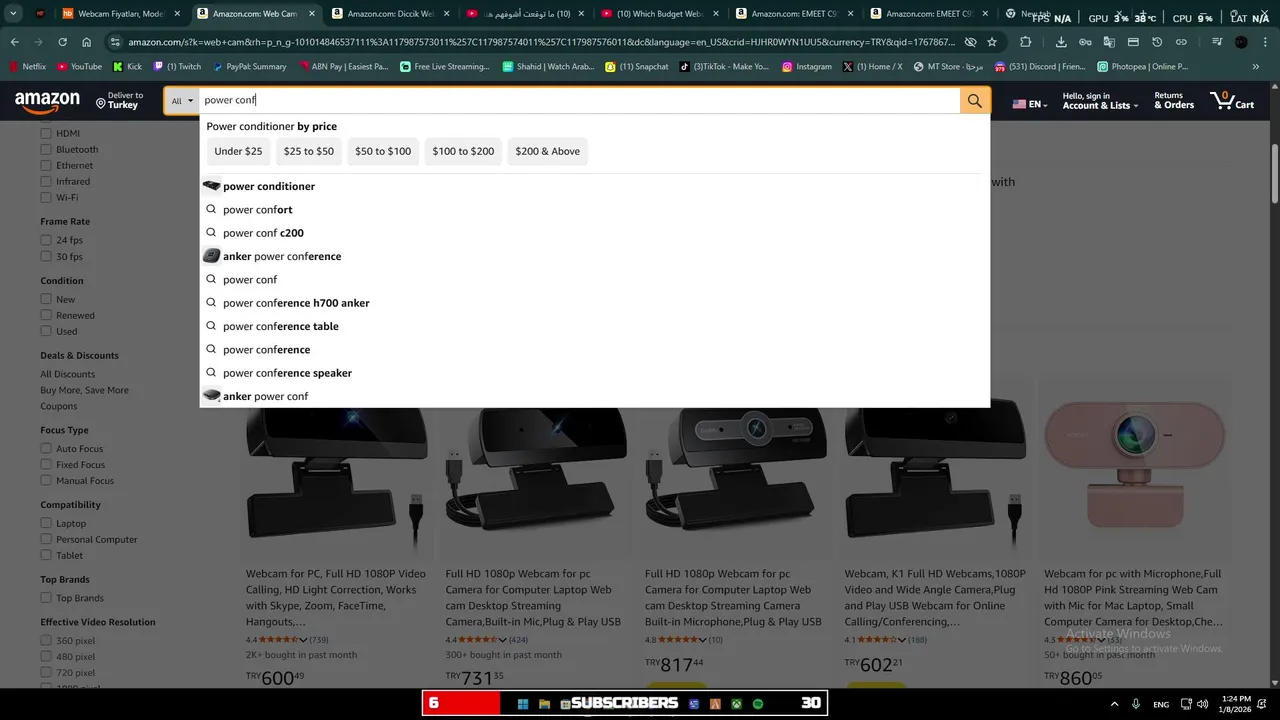Switch to the Which Budget Webcam YouTube tab
This screenshot has width=1280, height=720.
pyautogui.click(x=660, y=14)
